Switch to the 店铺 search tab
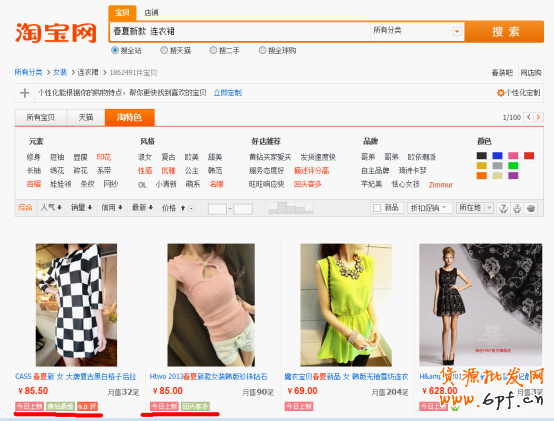 [x=151, y=13]
